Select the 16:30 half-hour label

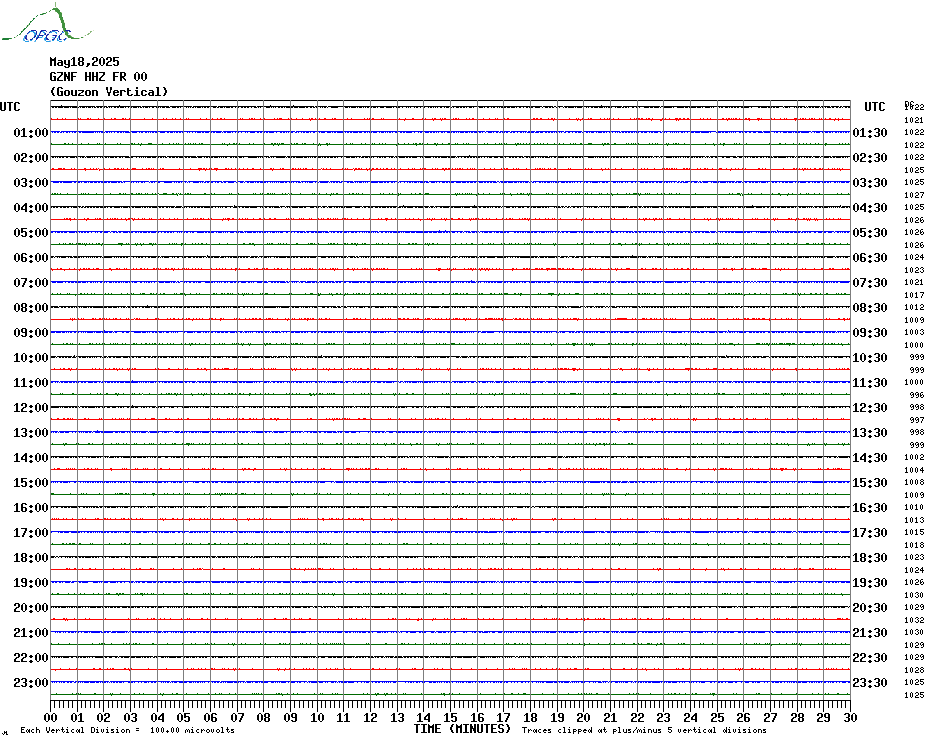(870, 507)
